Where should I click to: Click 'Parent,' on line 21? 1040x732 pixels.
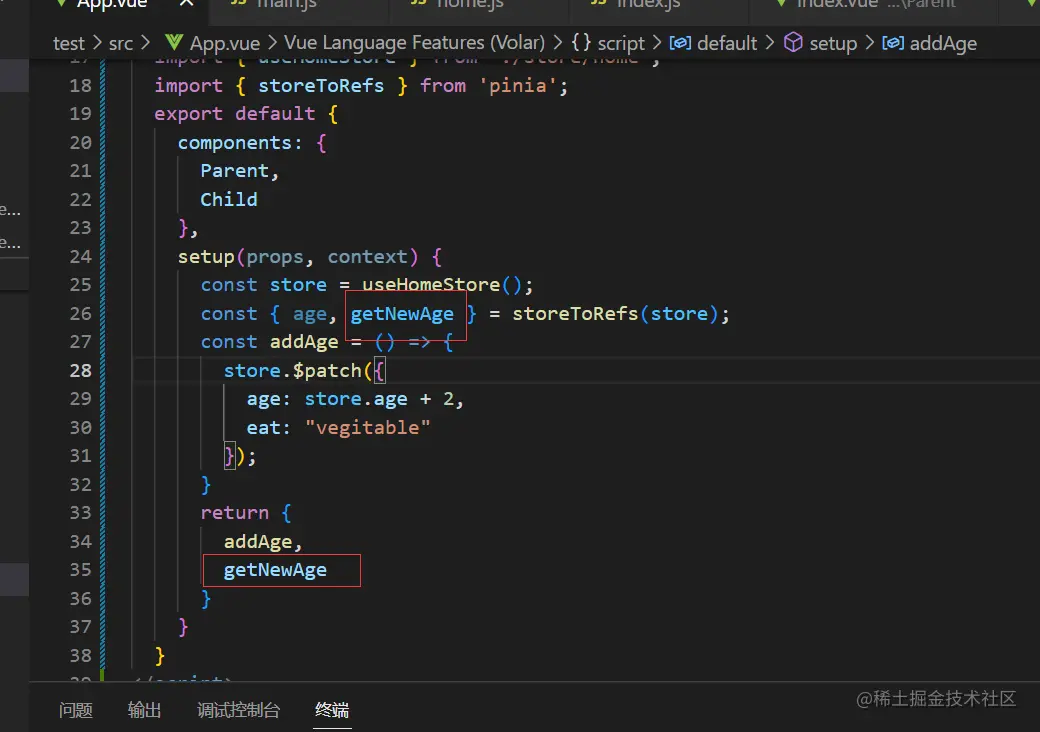[239, 171]
